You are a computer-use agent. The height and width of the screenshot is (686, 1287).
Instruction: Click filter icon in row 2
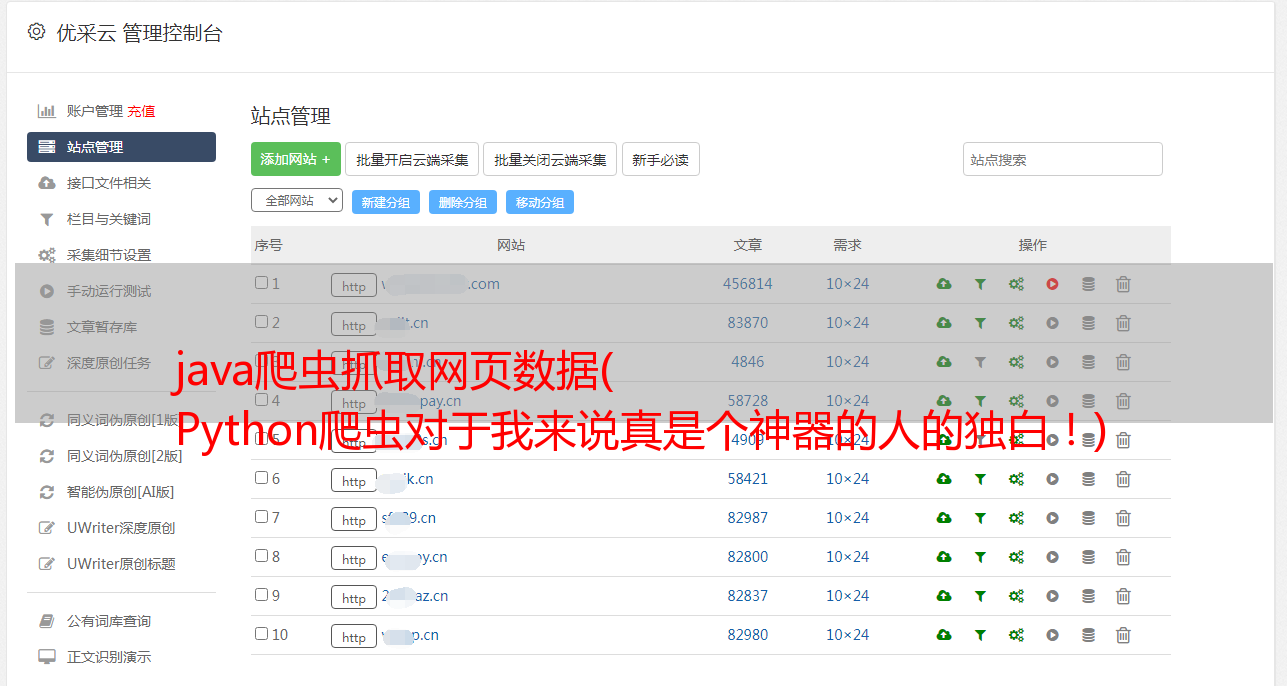coord(980,323)
